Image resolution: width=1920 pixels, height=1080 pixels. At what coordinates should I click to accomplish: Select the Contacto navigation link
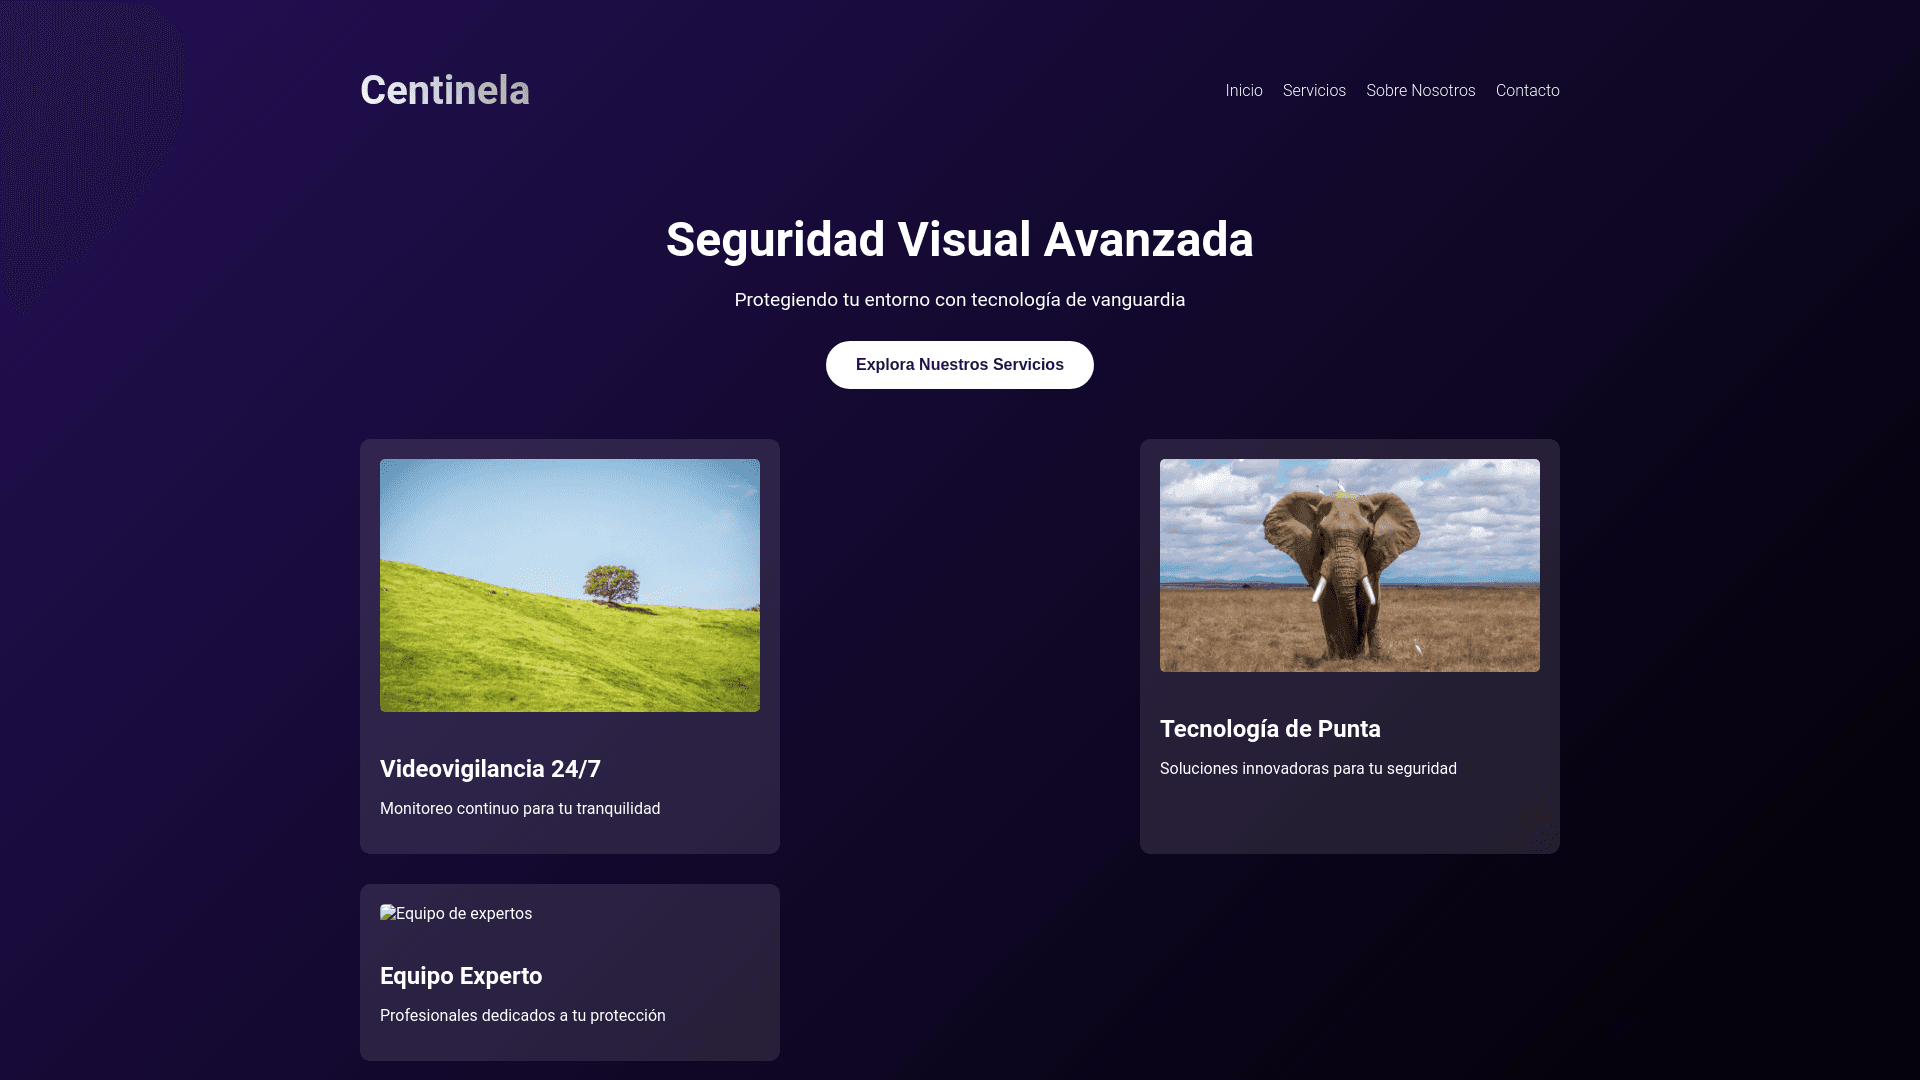[x=1527, y=91]
